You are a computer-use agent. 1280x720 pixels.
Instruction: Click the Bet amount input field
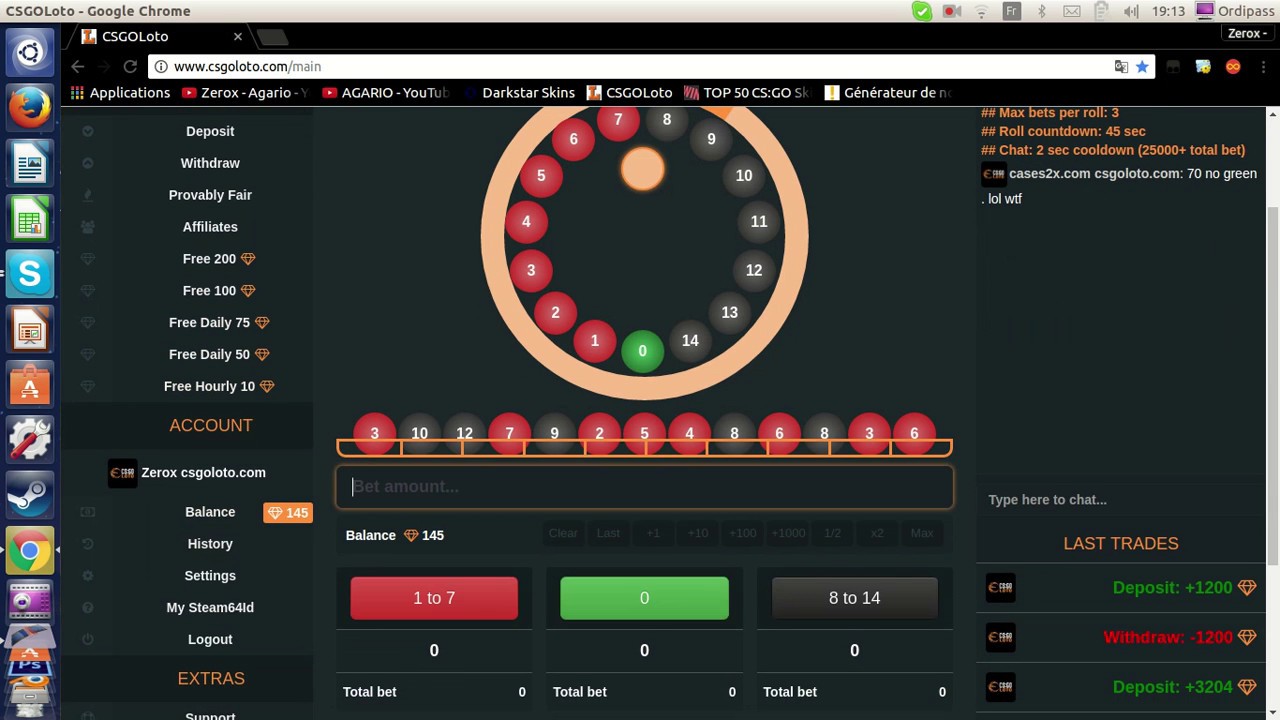(644, 487)
